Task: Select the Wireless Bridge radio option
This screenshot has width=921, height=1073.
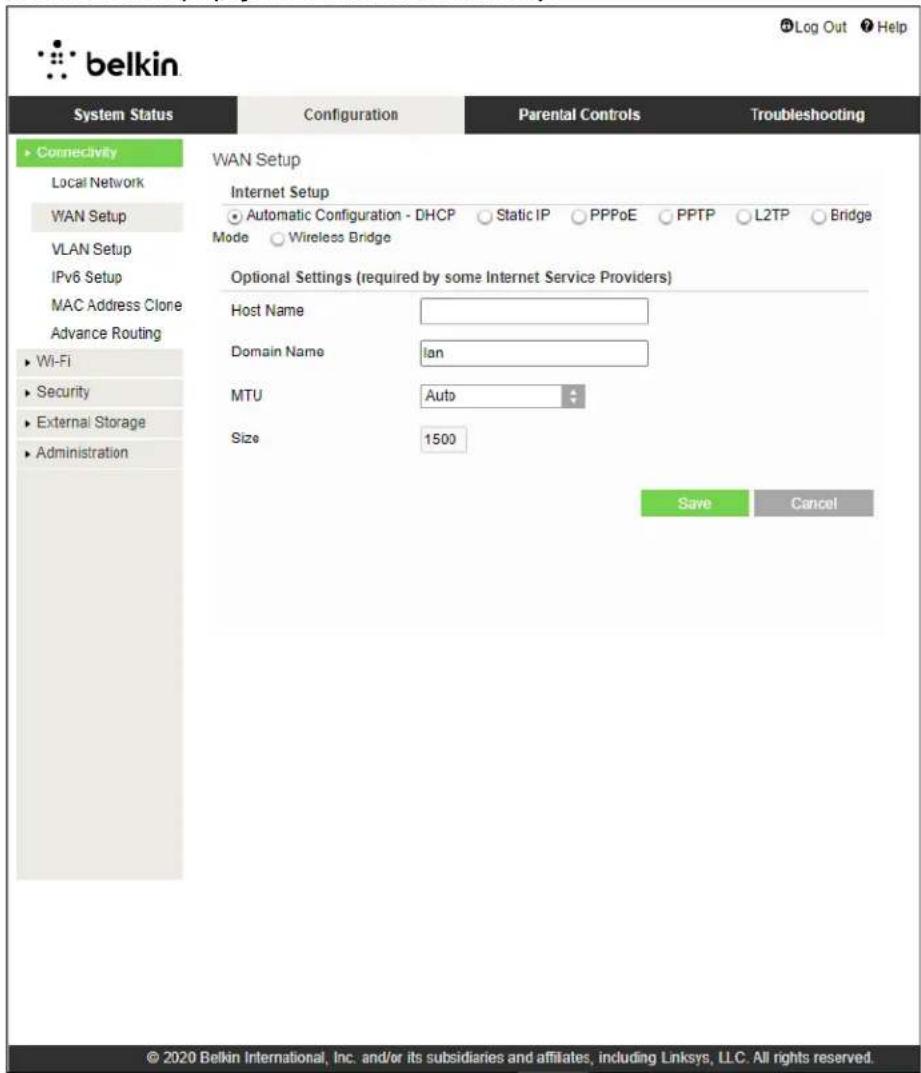Action: click(277, 239)
